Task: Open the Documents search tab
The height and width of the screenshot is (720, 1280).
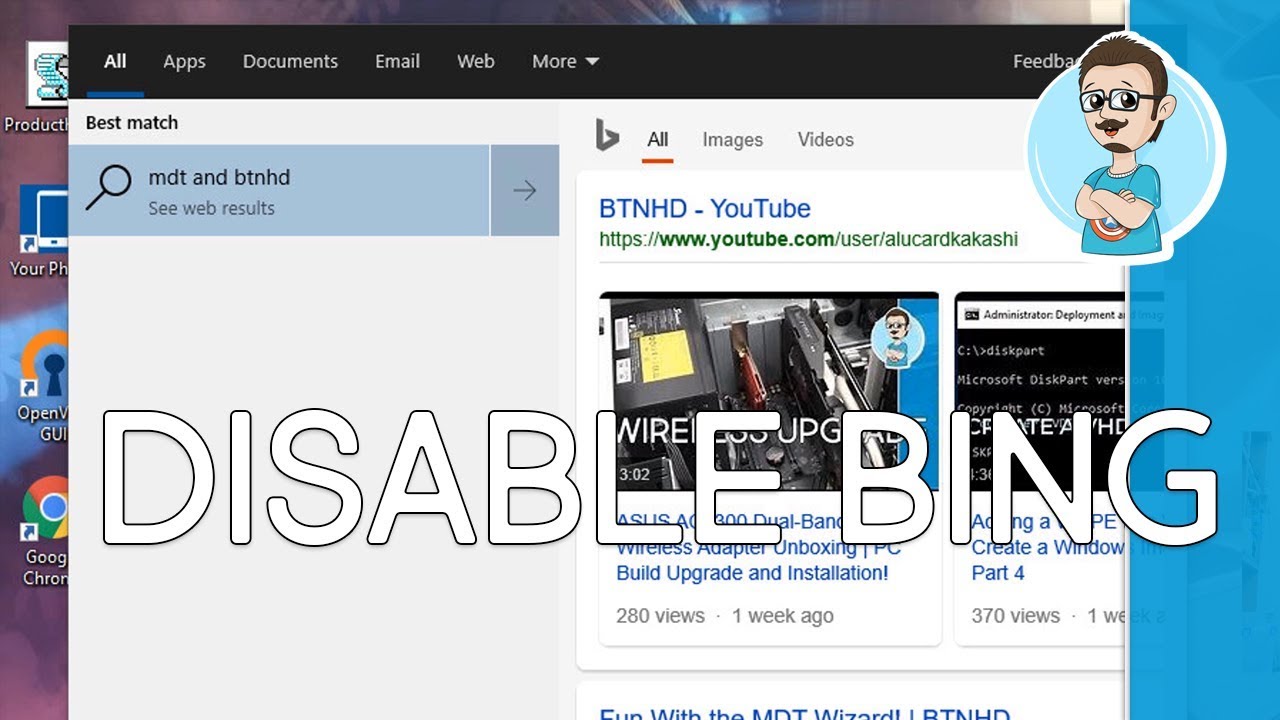Action: tap(290, 61)
